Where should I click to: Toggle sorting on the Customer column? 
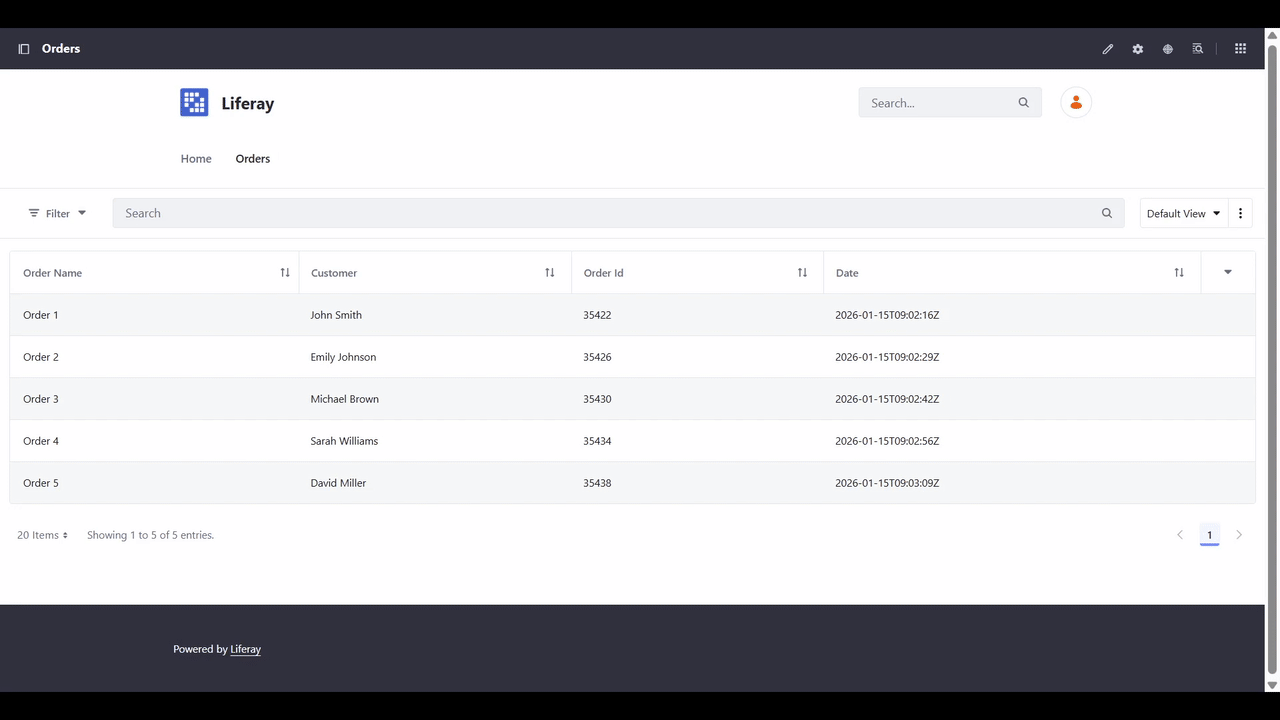550,273
